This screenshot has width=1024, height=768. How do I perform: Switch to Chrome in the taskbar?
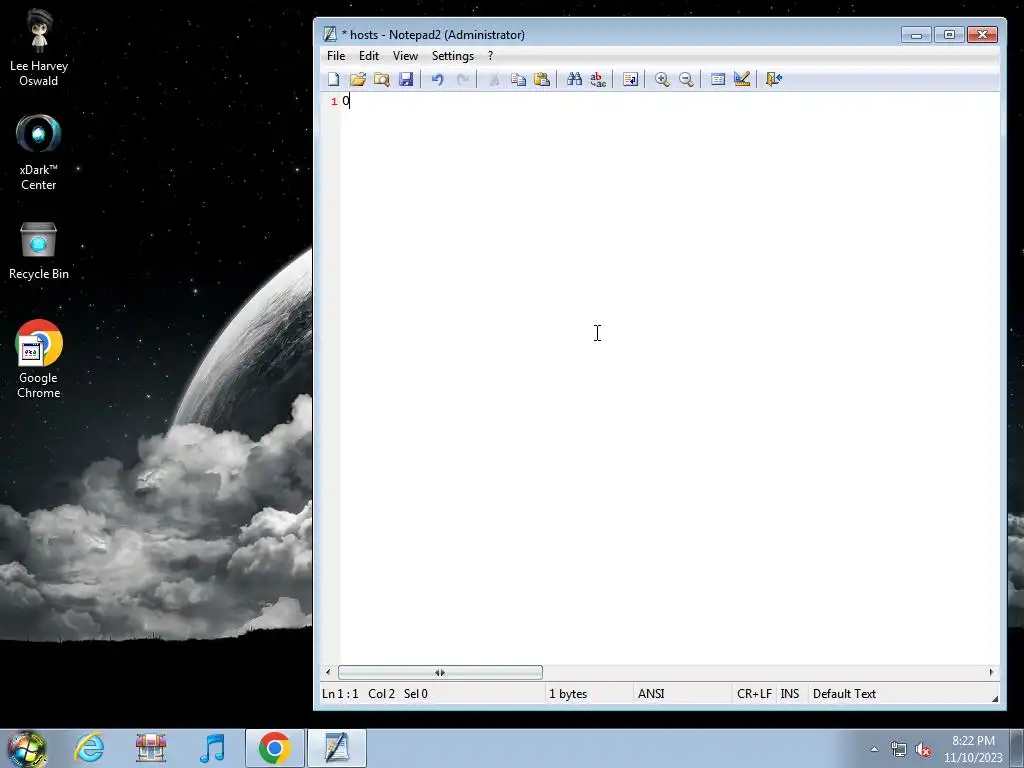click(274, 748)
